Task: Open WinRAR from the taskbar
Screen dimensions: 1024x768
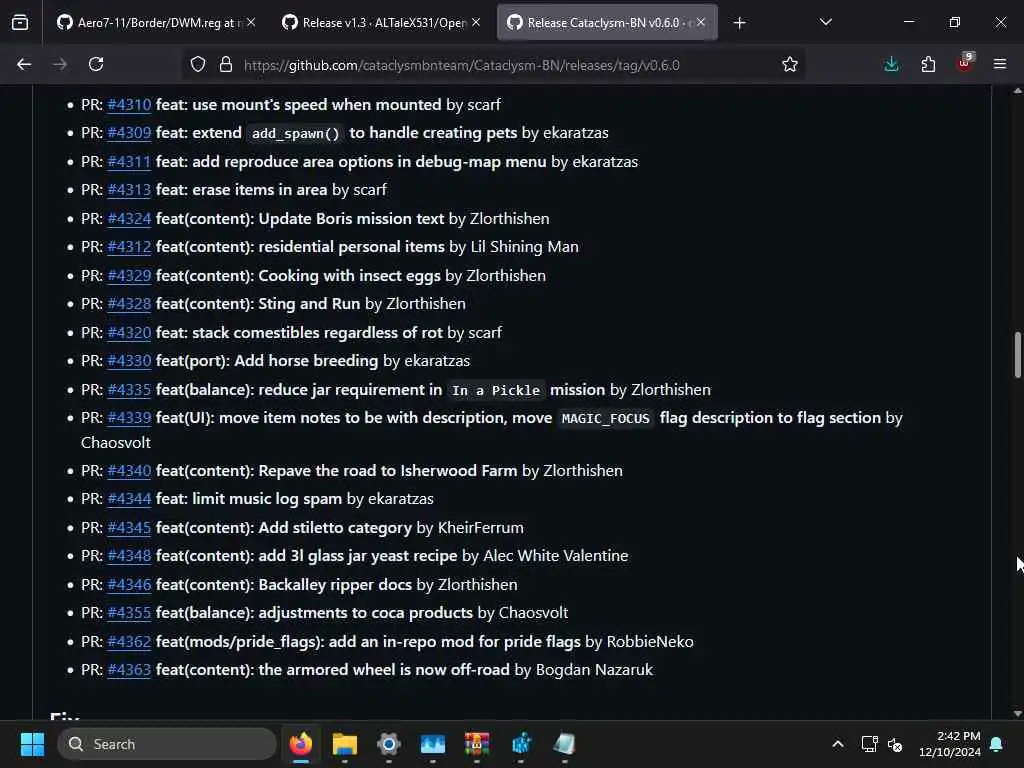Action: (x=477, y=744)
